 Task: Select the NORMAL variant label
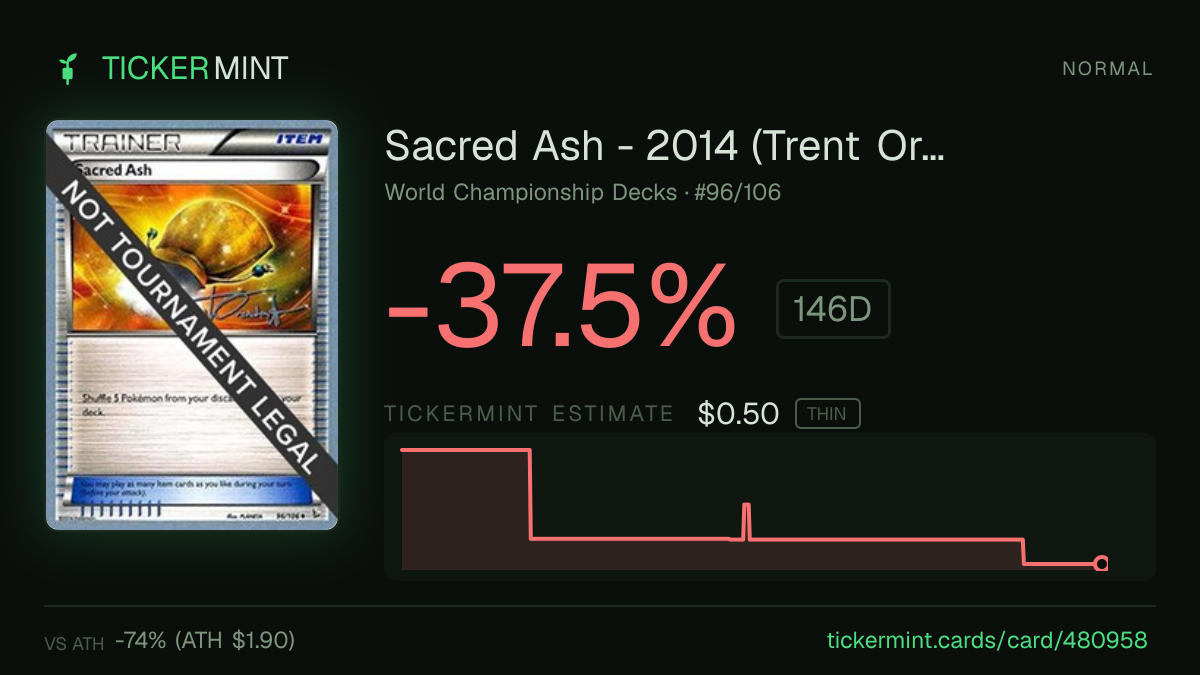[1107, 69]
